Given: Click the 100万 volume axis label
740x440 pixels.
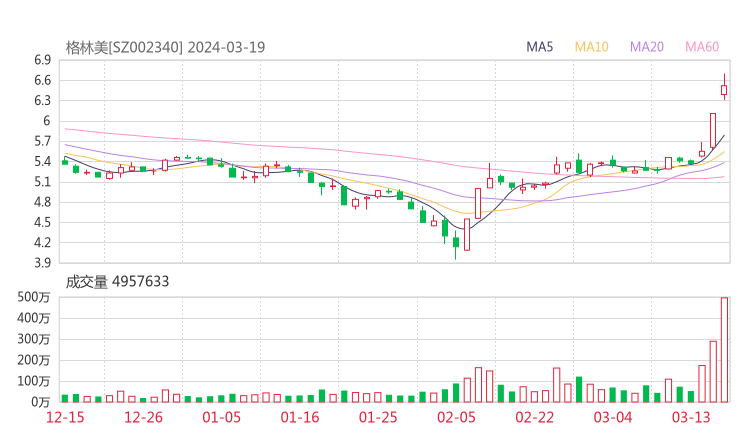Looking at the screenshot, I should click(34, 381).
